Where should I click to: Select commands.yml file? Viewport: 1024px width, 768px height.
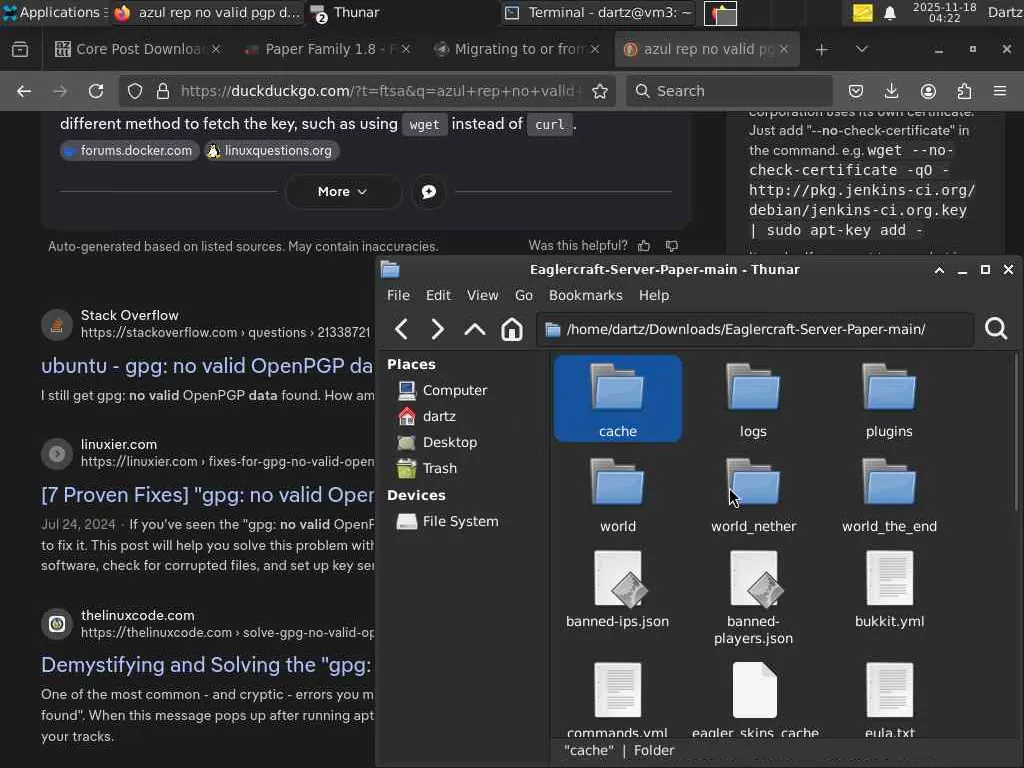pos(617,699)
